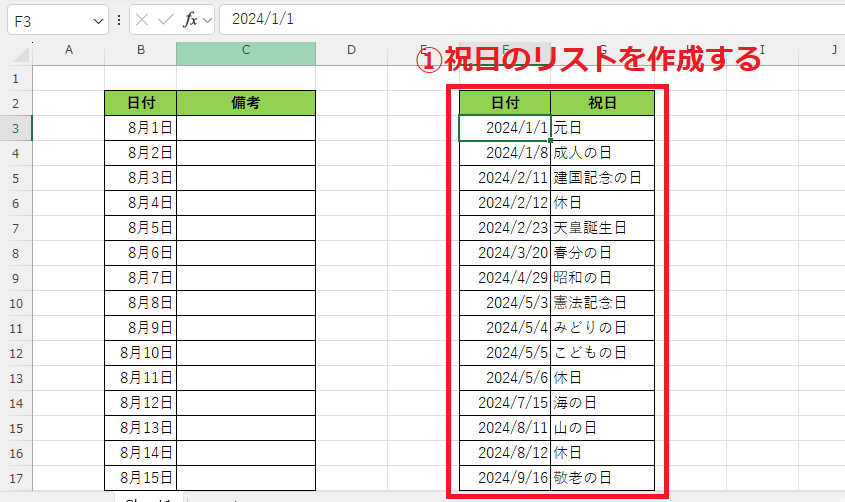Click the Select All corner triangle
The image size is (845, 502).
click(x=20, y=53)
